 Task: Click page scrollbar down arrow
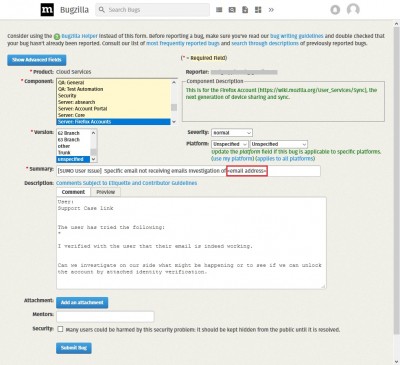click(396, 361)
